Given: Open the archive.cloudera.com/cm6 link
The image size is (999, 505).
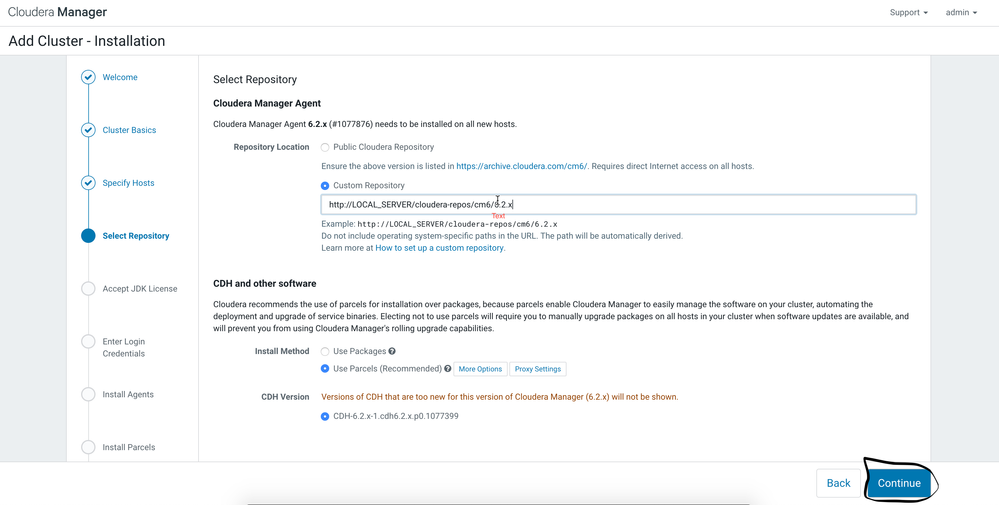Looking at the screenshot, I should tap(521, 166).
